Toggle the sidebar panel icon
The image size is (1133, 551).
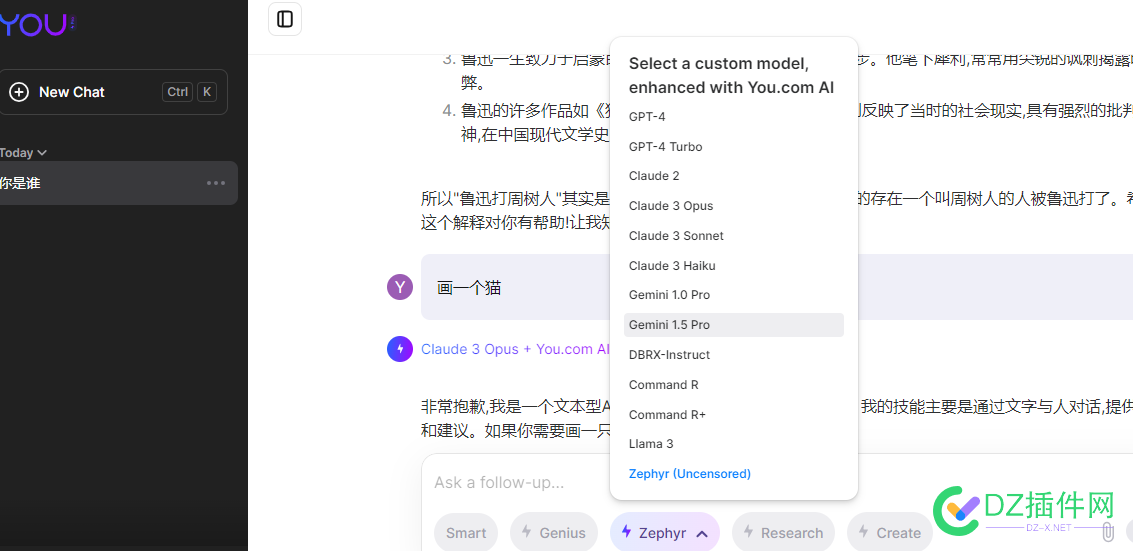285,19
